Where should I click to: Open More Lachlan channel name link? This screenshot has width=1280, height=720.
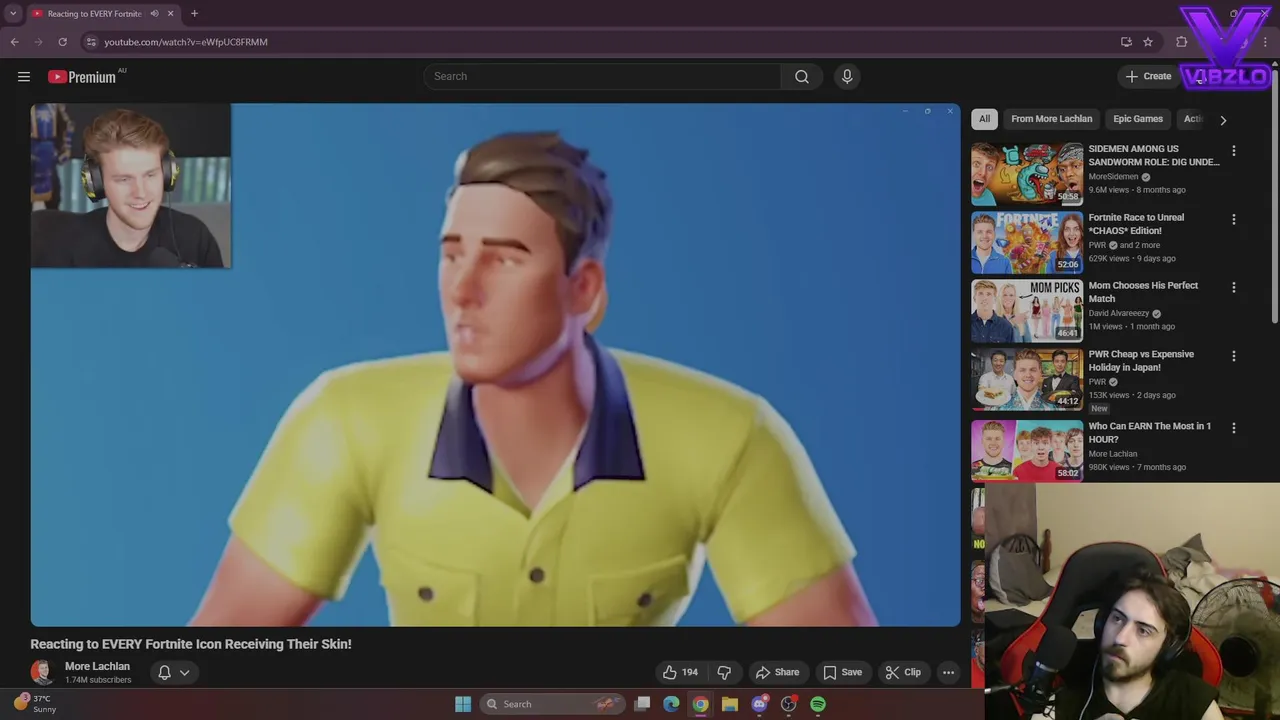(97, 666)
